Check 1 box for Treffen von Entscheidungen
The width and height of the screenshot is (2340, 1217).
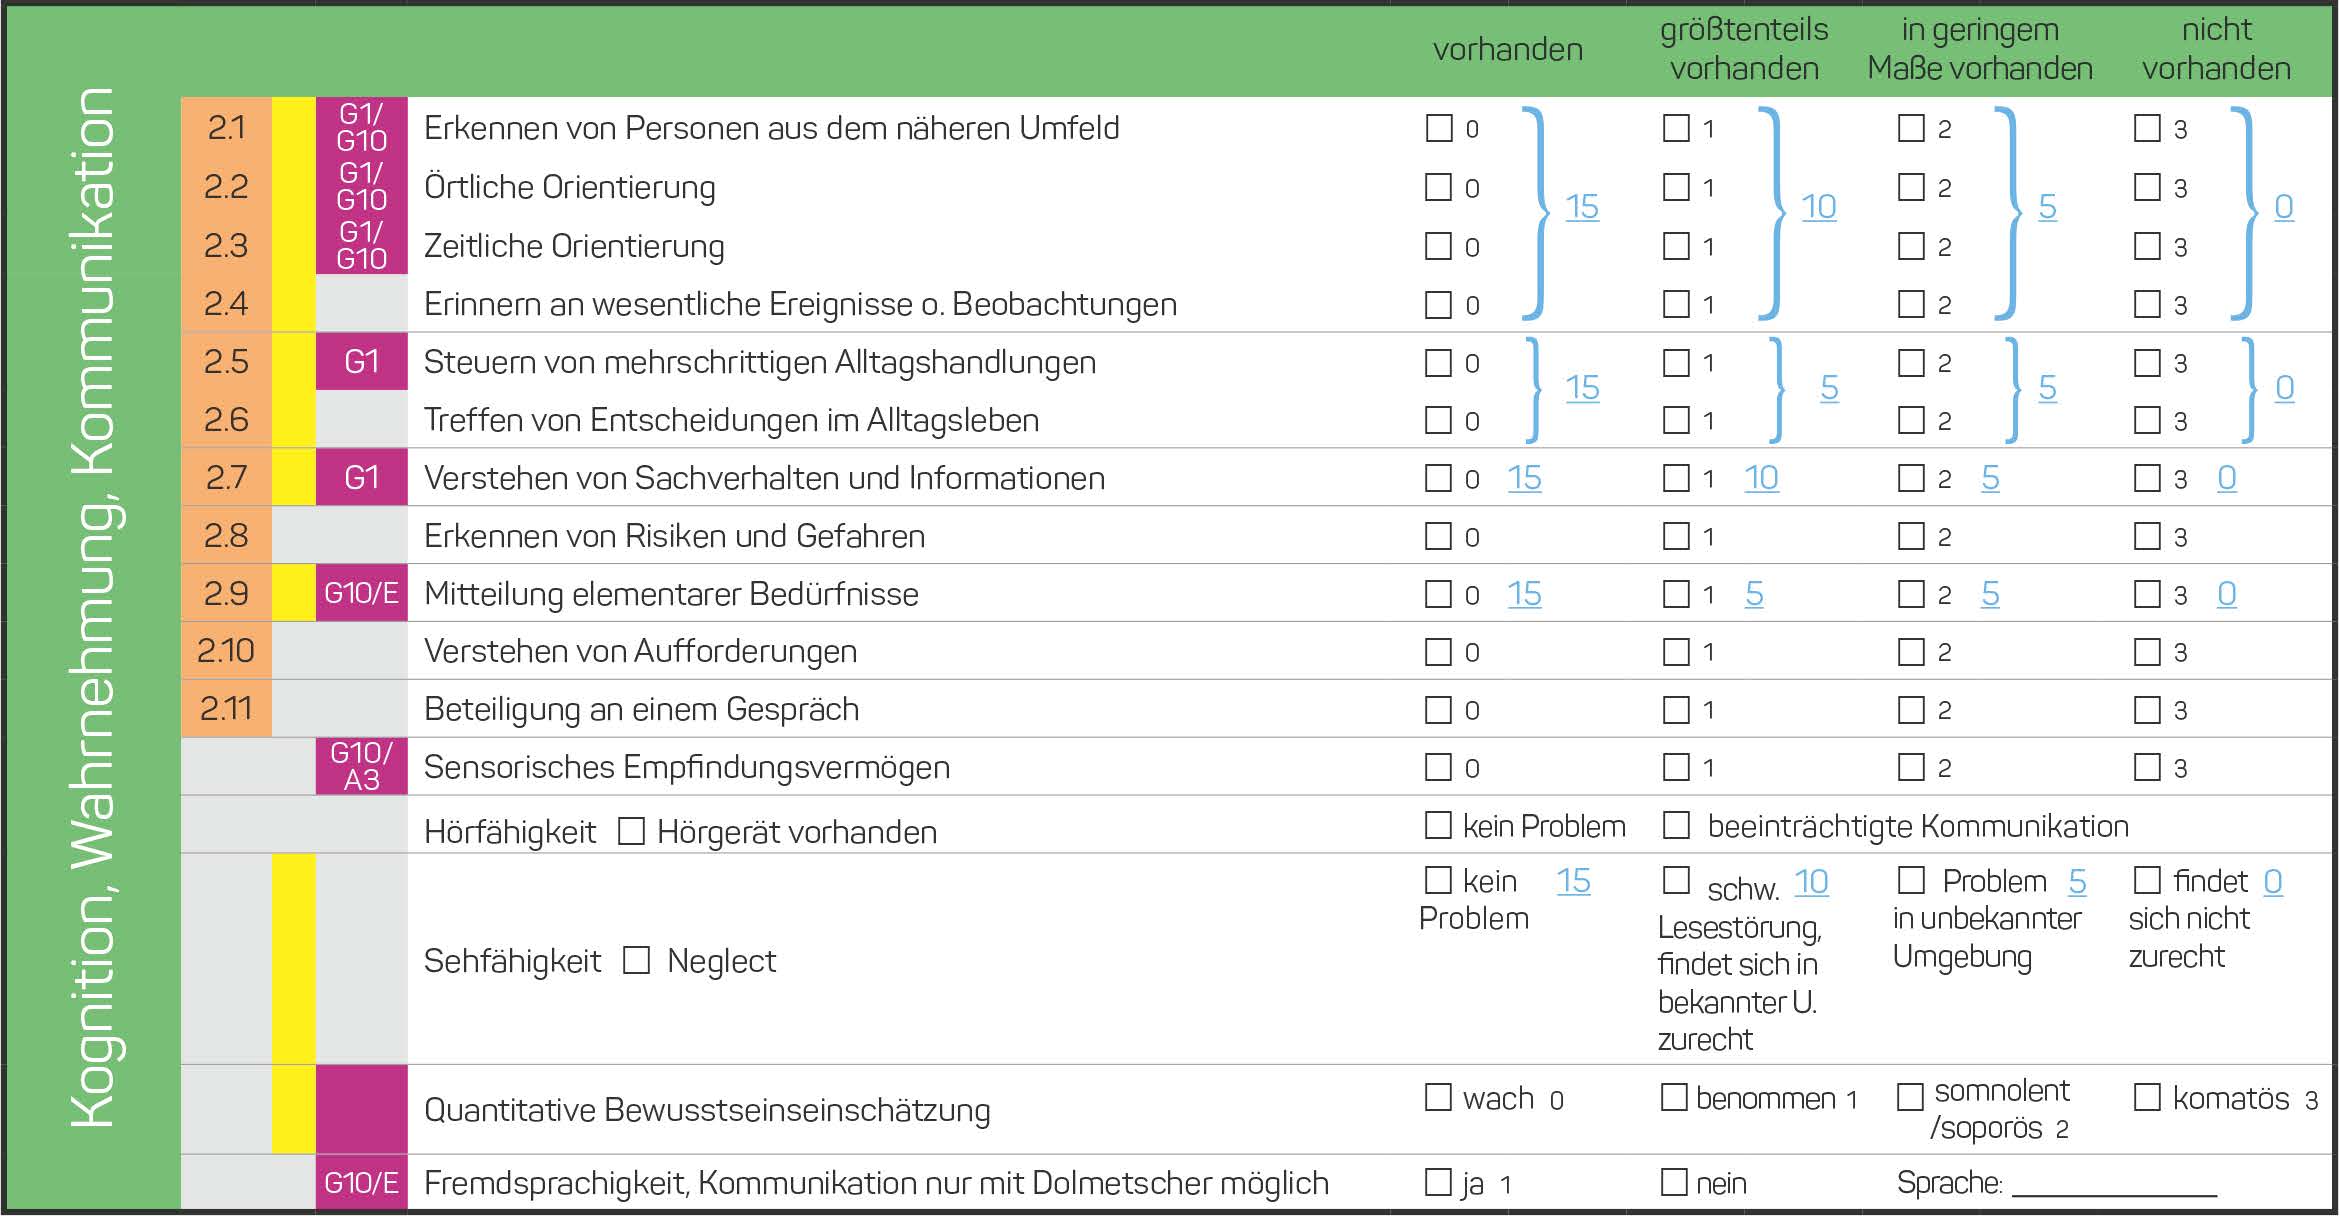1676,420
